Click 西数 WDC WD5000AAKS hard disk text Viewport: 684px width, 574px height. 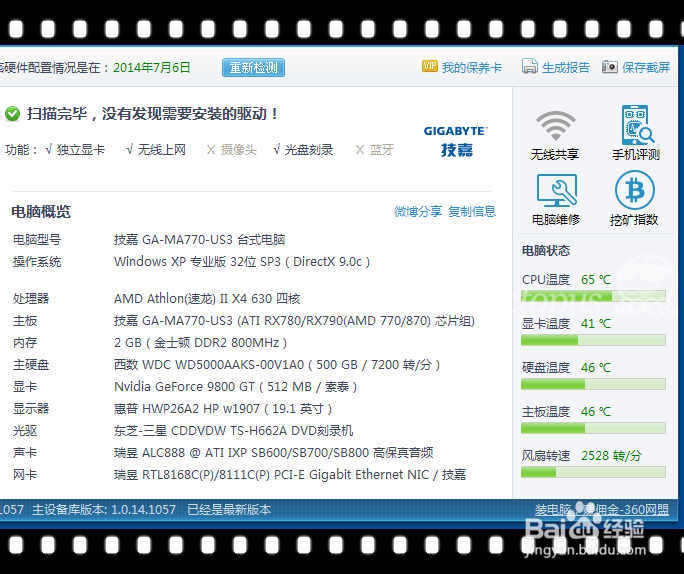tap(277, 365)
